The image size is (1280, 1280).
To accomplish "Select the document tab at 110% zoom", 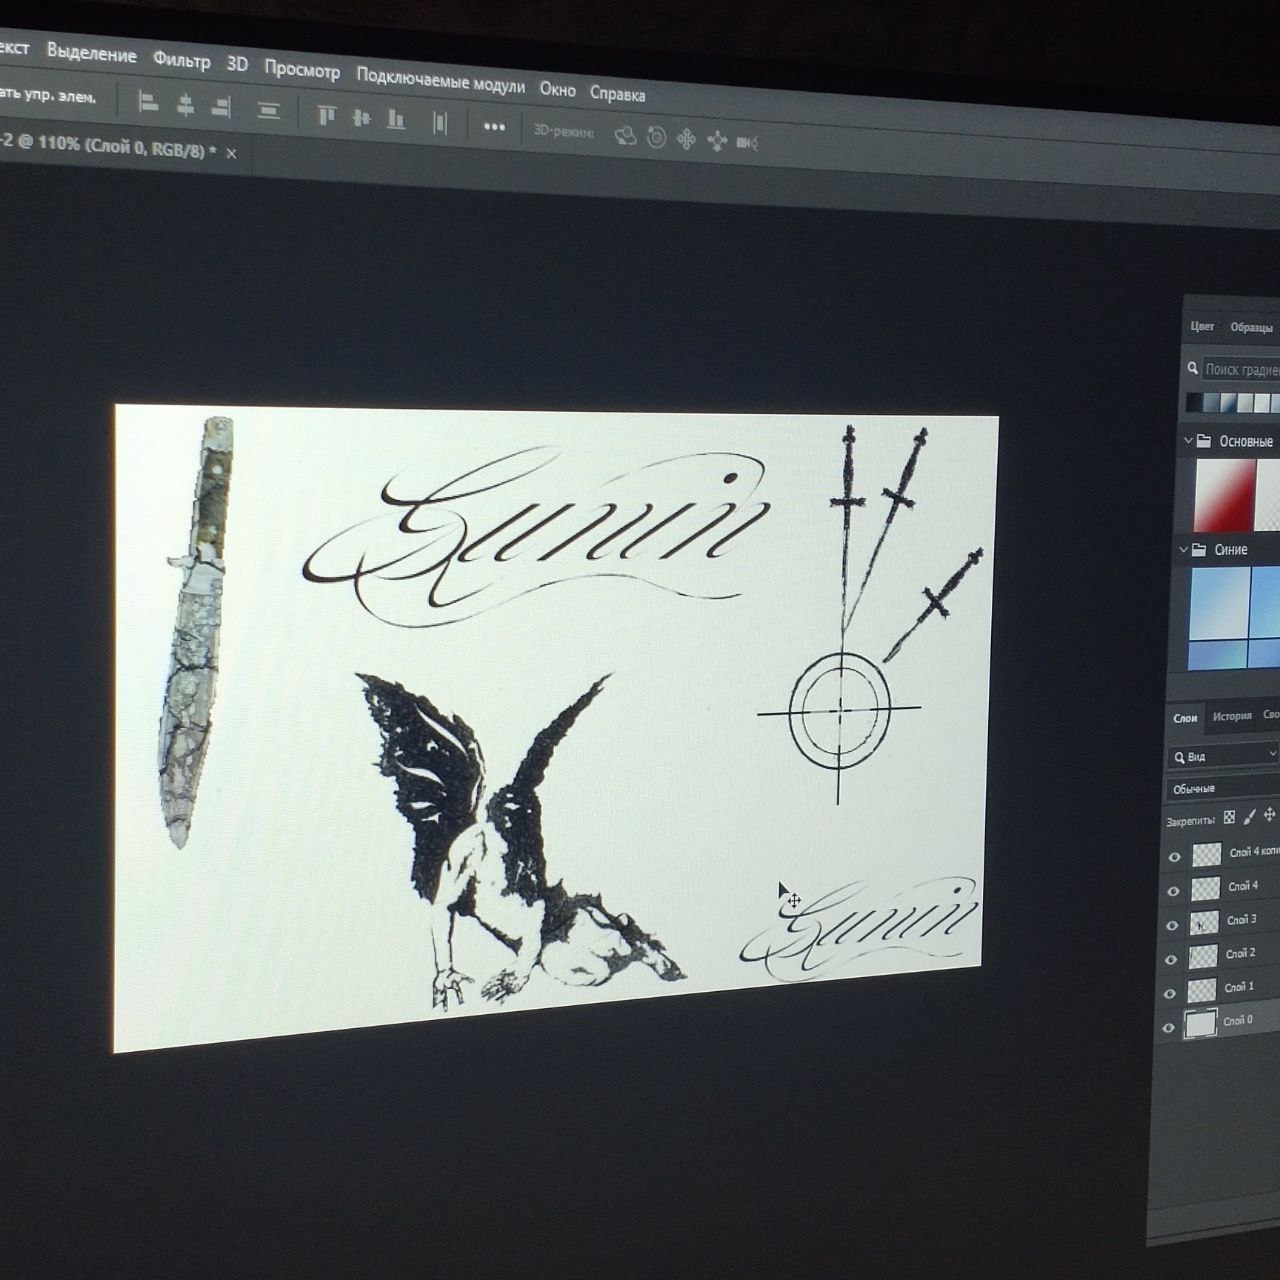I will pyautogui.click(x=108, y=146).
